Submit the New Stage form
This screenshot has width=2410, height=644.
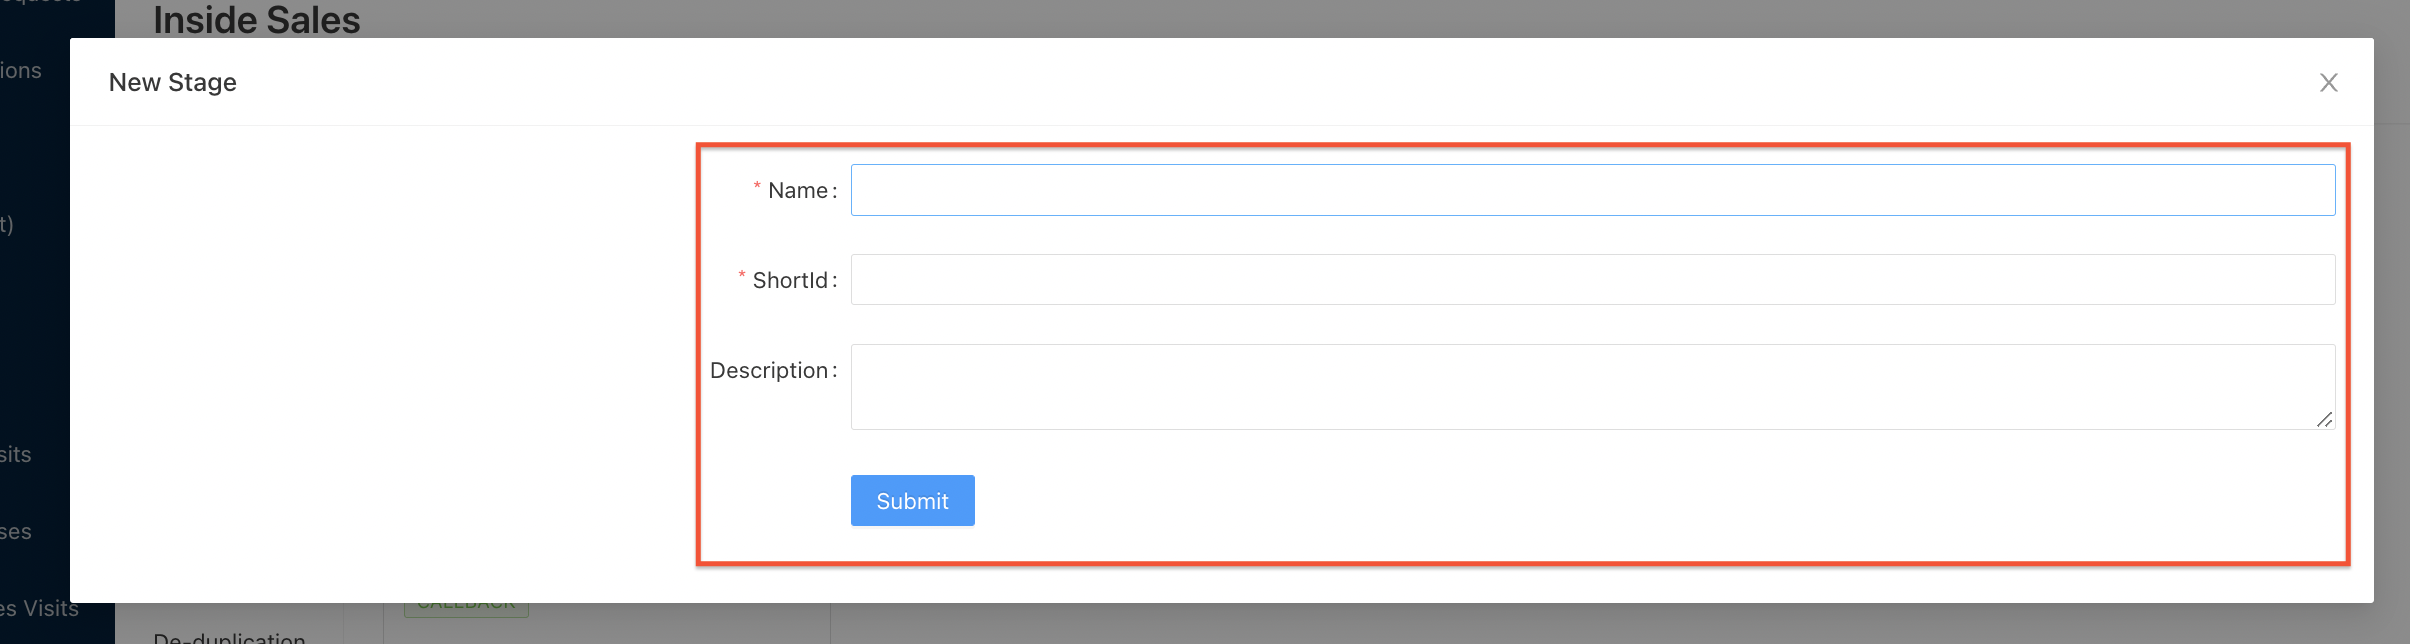click(912, 501)
